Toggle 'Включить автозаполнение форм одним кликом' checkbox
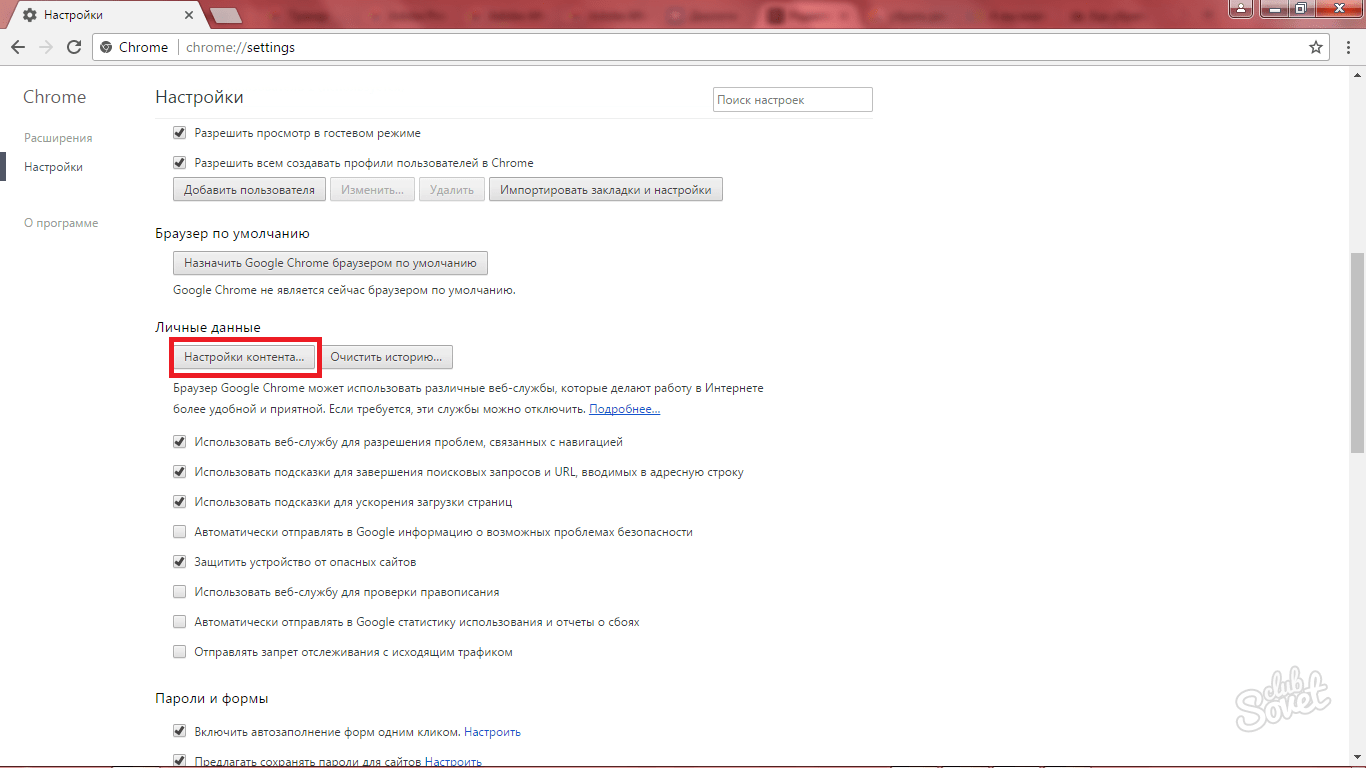This screenshot has width=1366, height=768. [180, 731]
